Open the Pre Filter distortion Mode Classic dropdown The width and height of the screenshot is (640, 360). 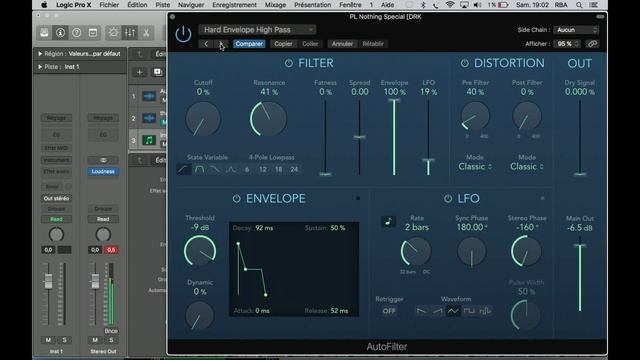[475, 167]
